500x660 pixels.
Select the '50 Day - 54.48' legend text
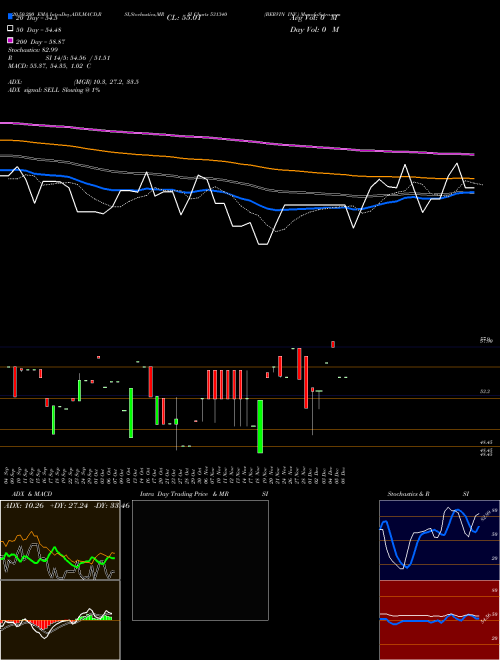[x=39, y=30]
